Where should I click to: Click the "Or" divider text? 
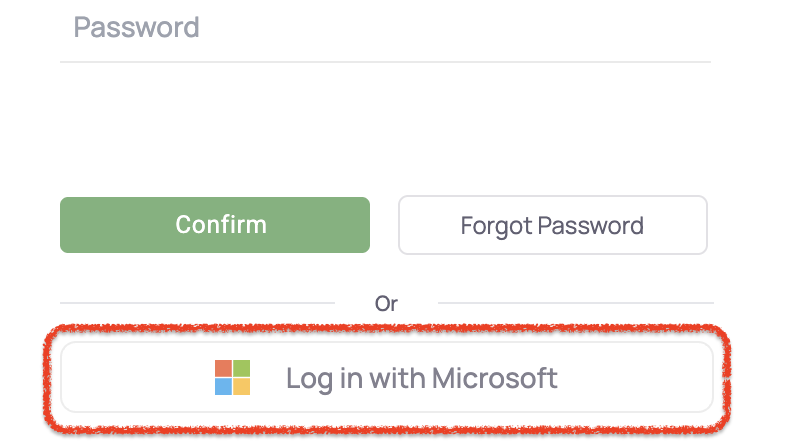pos(386,303)
